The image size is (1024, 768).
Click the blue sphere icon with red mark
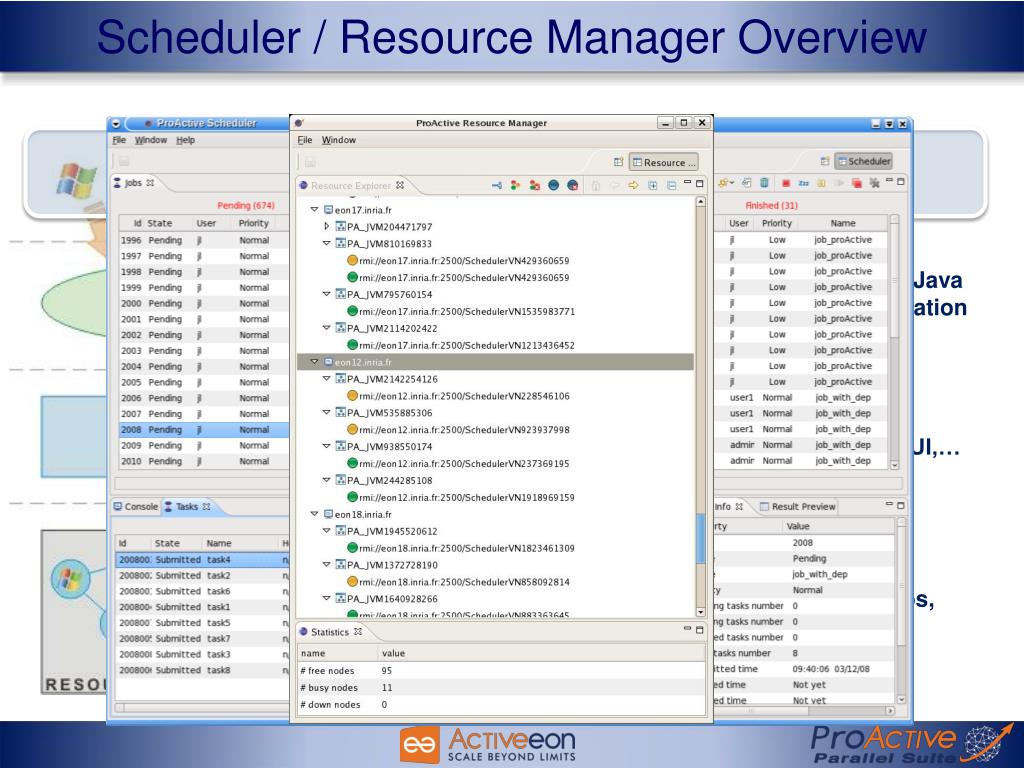pyautogui.click(x=573, y=185)
